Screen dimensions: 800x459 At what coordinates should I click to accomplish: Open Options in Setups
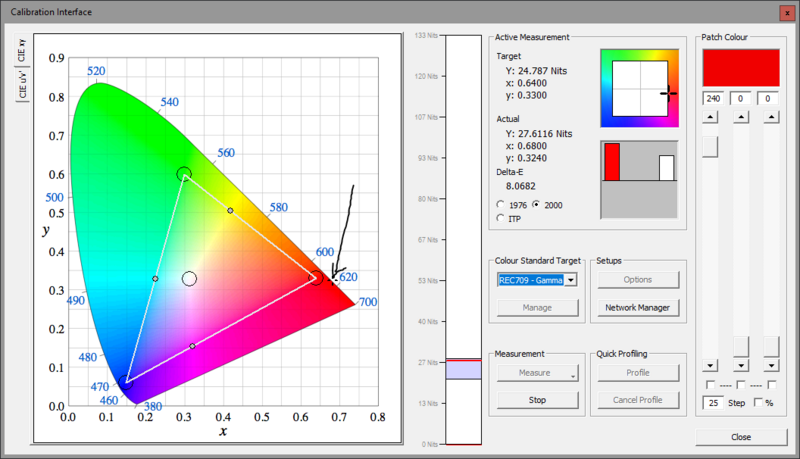(638, 279)
